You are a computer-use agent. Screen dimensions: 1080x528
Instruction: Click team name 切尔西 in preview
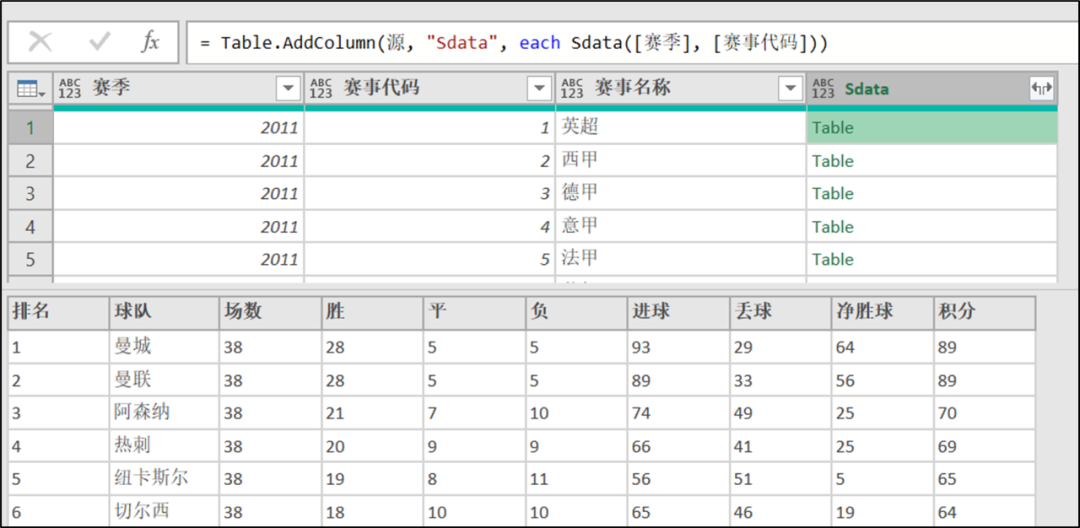click(142, 511)
